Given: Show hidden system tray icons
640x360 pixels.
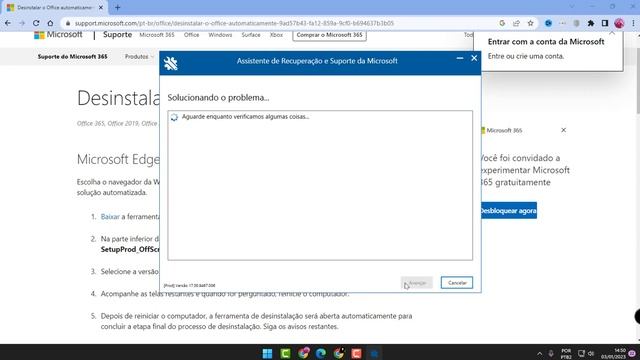Looking at the screenshot, I should 540,353.
